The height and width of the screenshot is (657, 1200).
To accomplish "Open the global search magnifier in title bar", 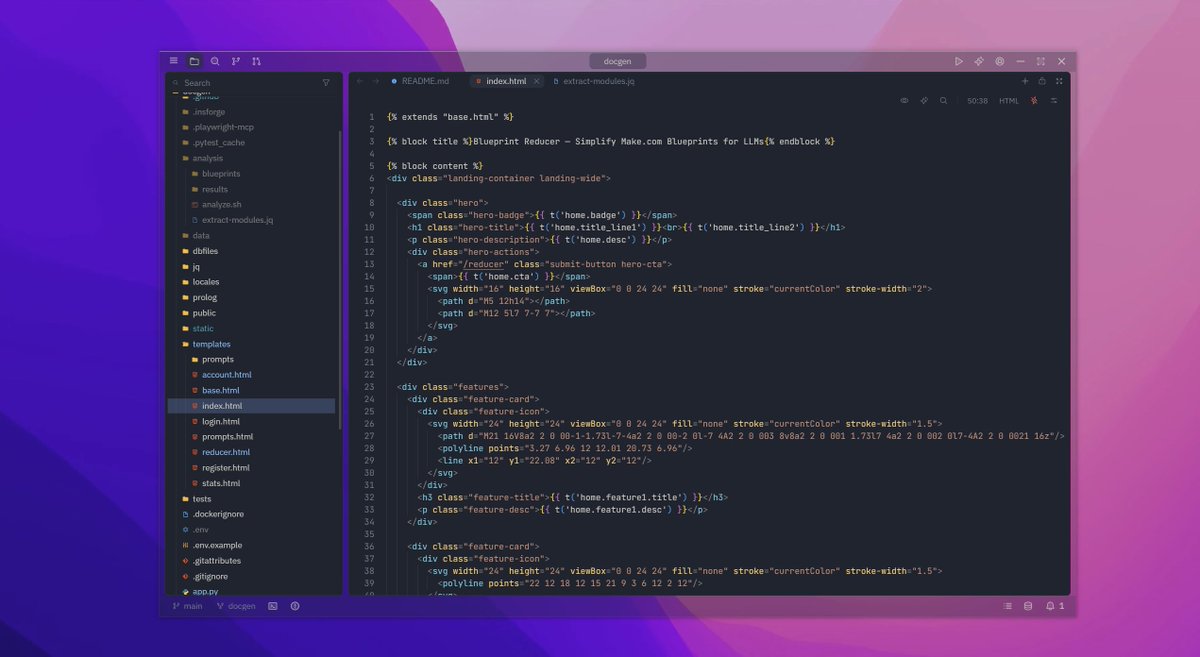I will (x=215, y=61).
